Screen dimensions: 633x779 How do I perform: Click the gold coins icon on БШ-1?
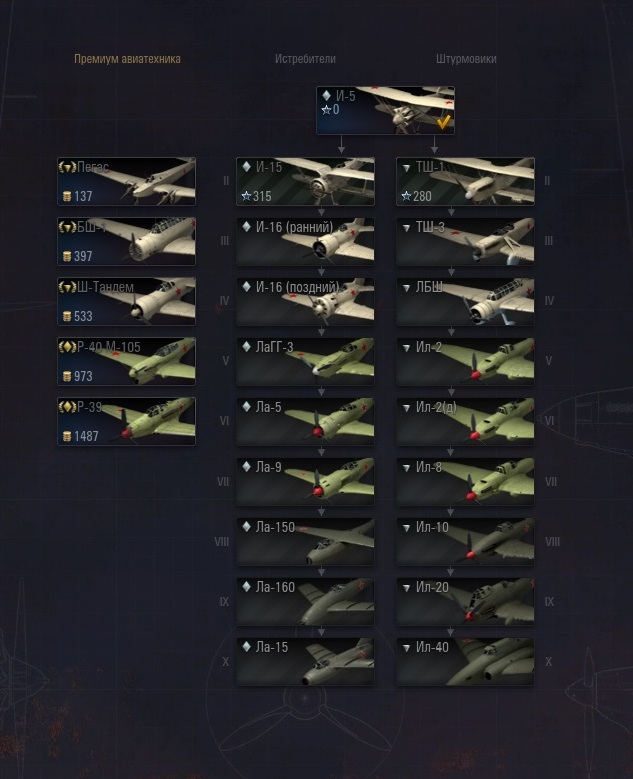pyautogui.click(x=67, y=256)
